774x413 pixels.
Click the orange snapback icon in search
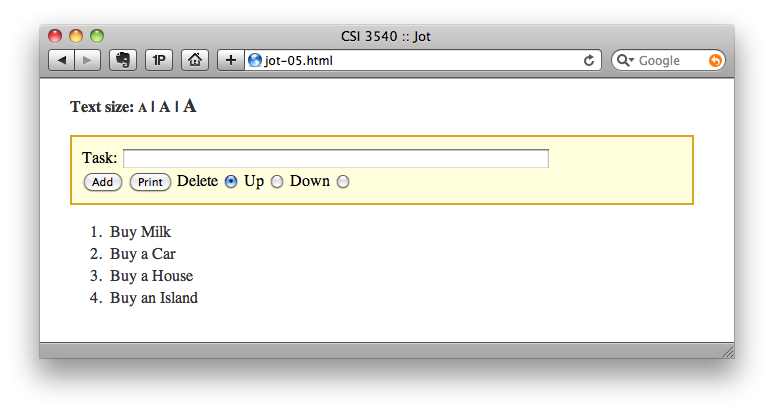pyautogui.click(x=715, y=61)
